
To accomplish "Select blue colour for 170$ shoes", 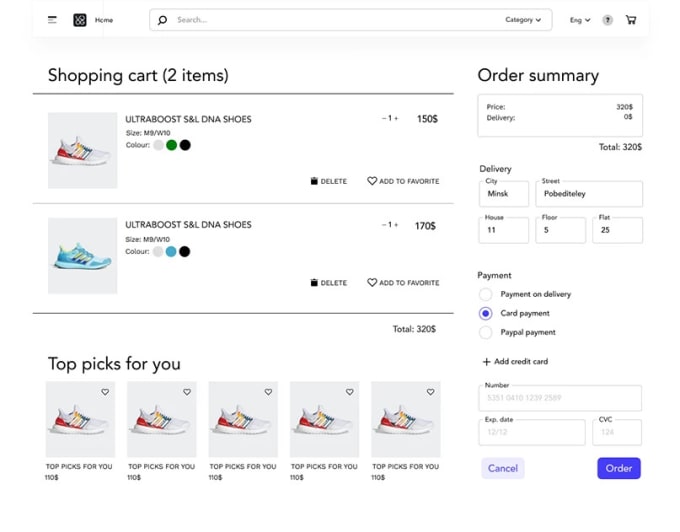I will 171,251.
